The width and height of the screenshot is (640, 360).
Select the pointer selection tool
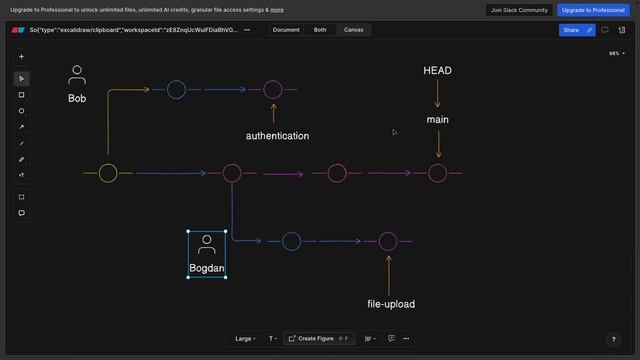point(21,78)
